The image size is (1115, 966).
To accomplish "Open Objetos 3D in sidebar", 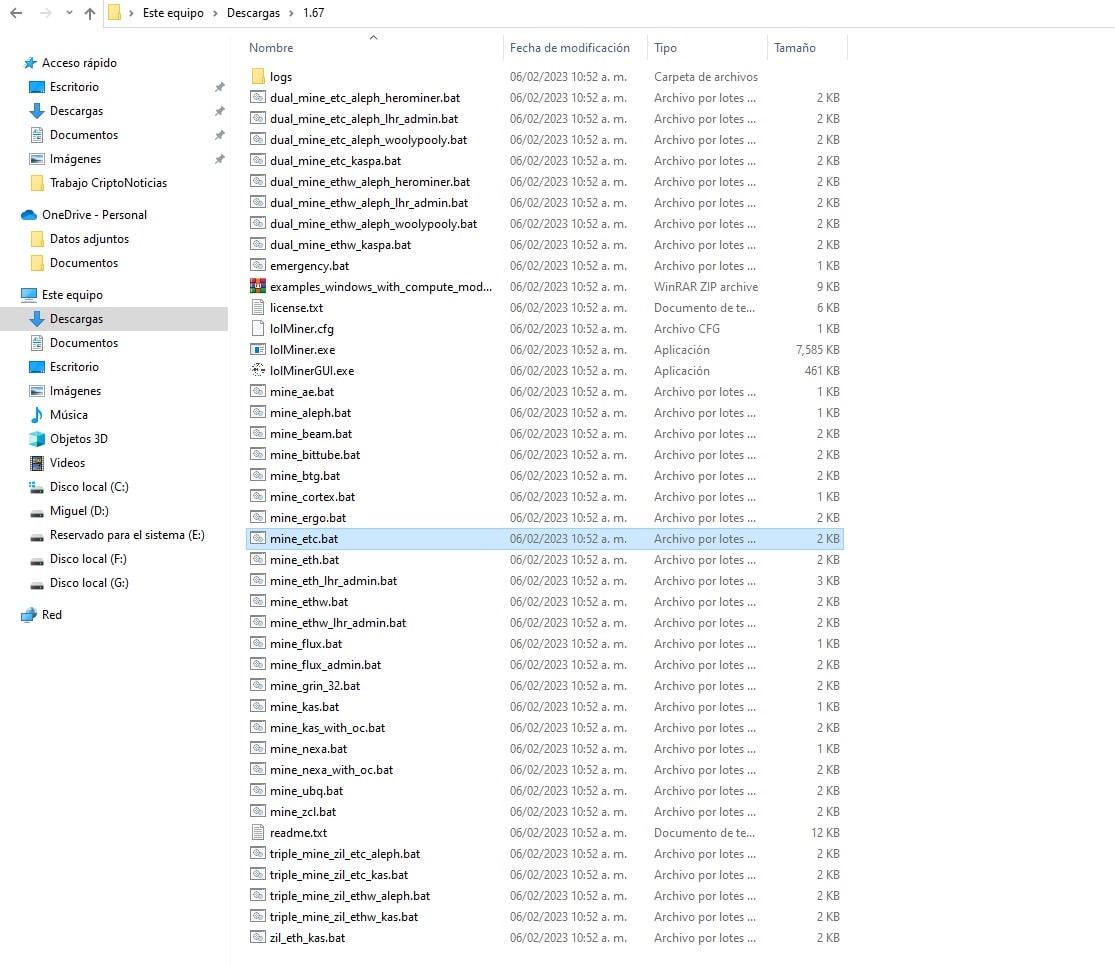I will tap(78, 439).
